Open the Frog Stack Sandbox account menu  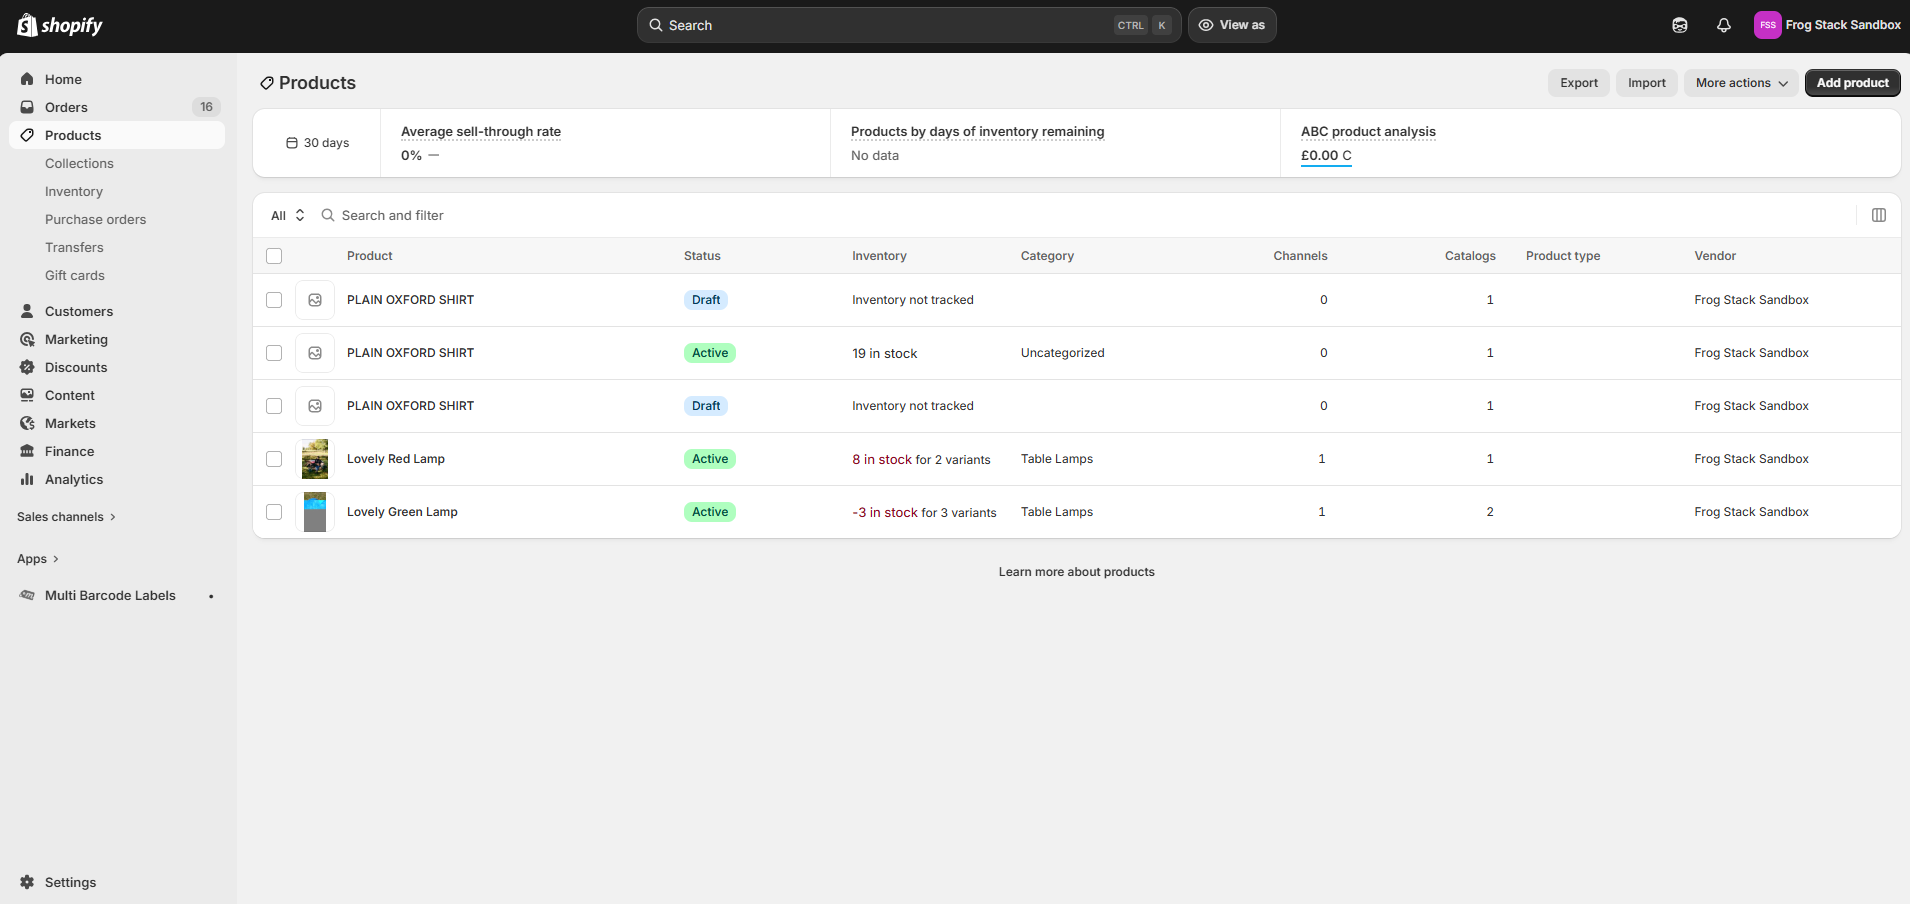[x=1828, y=25]
